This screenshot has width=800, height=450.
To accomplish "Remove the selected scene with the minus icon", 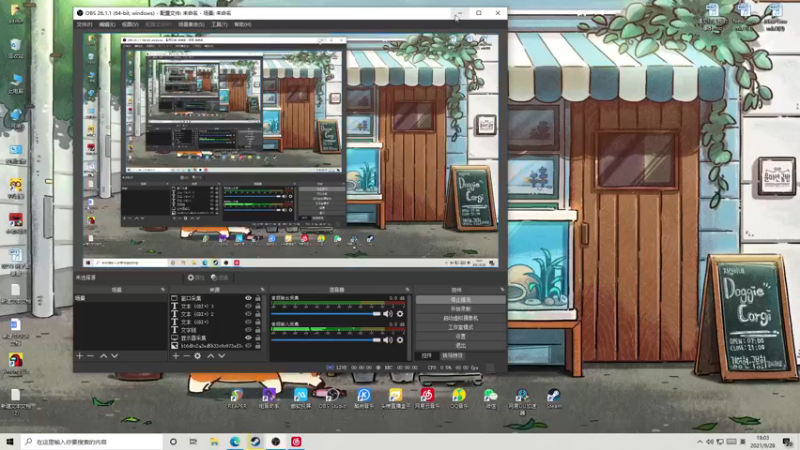I will pos(90,356).
